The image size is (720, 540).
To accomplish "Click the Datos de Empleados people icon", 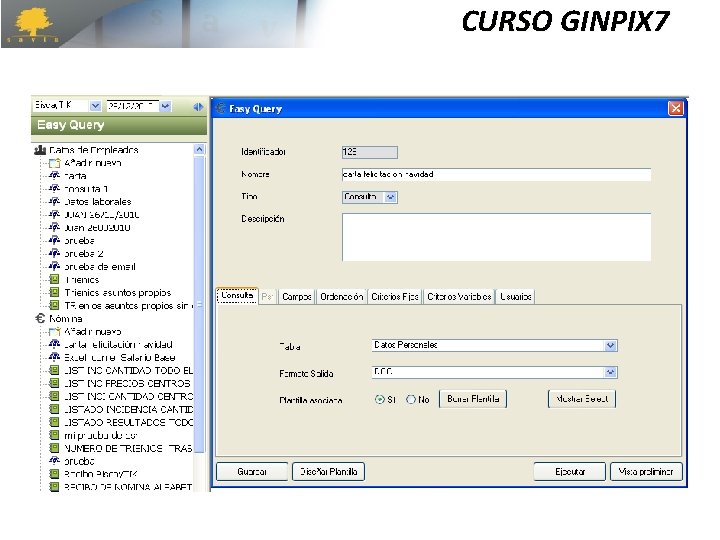I will [40, 150].
